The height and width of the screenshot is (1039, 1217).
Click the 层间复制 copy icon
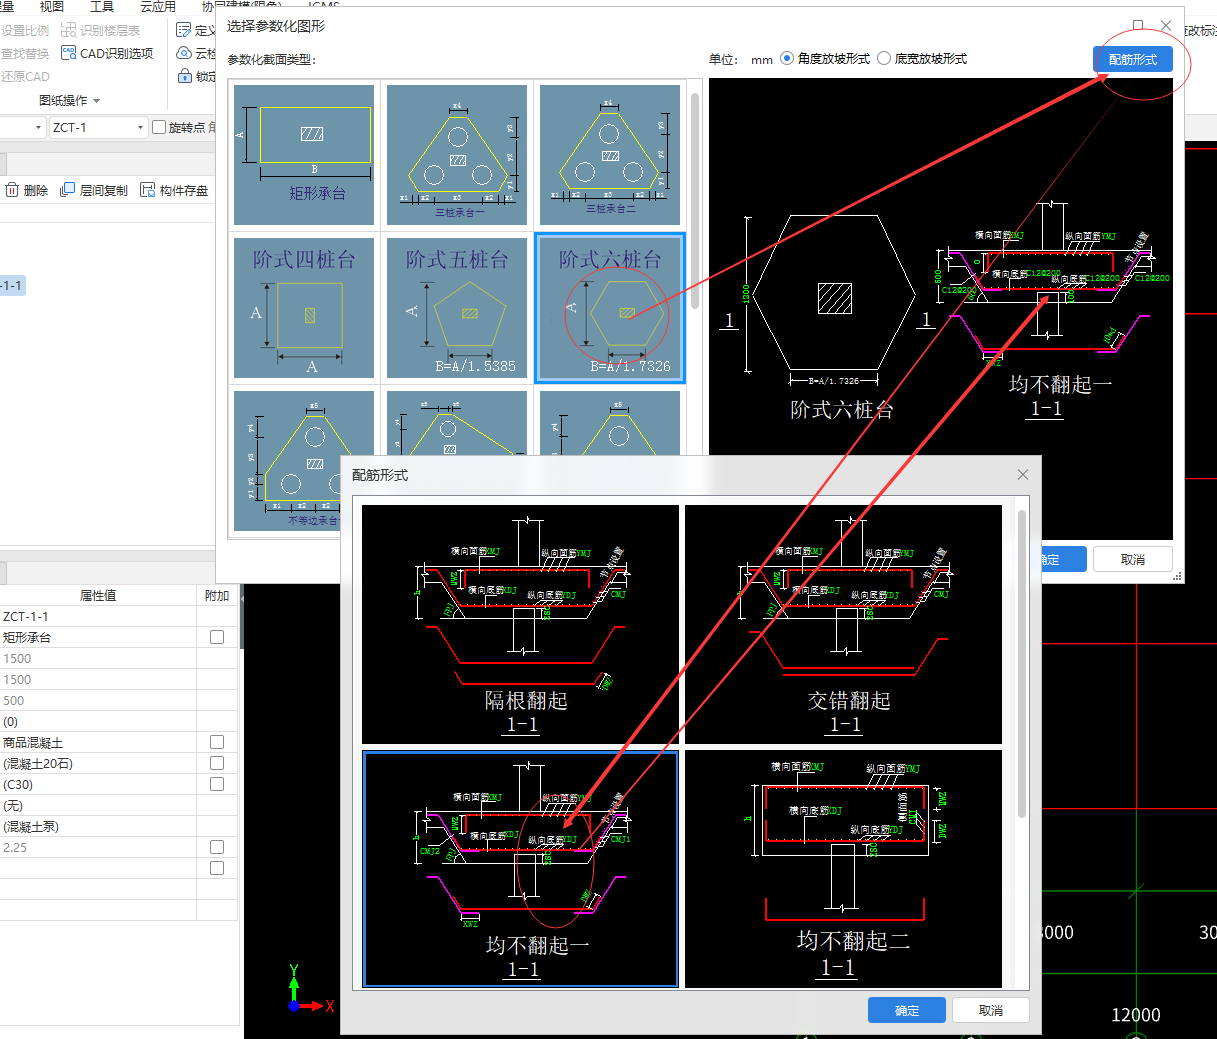pyautogui.click(x=68, y=190)
